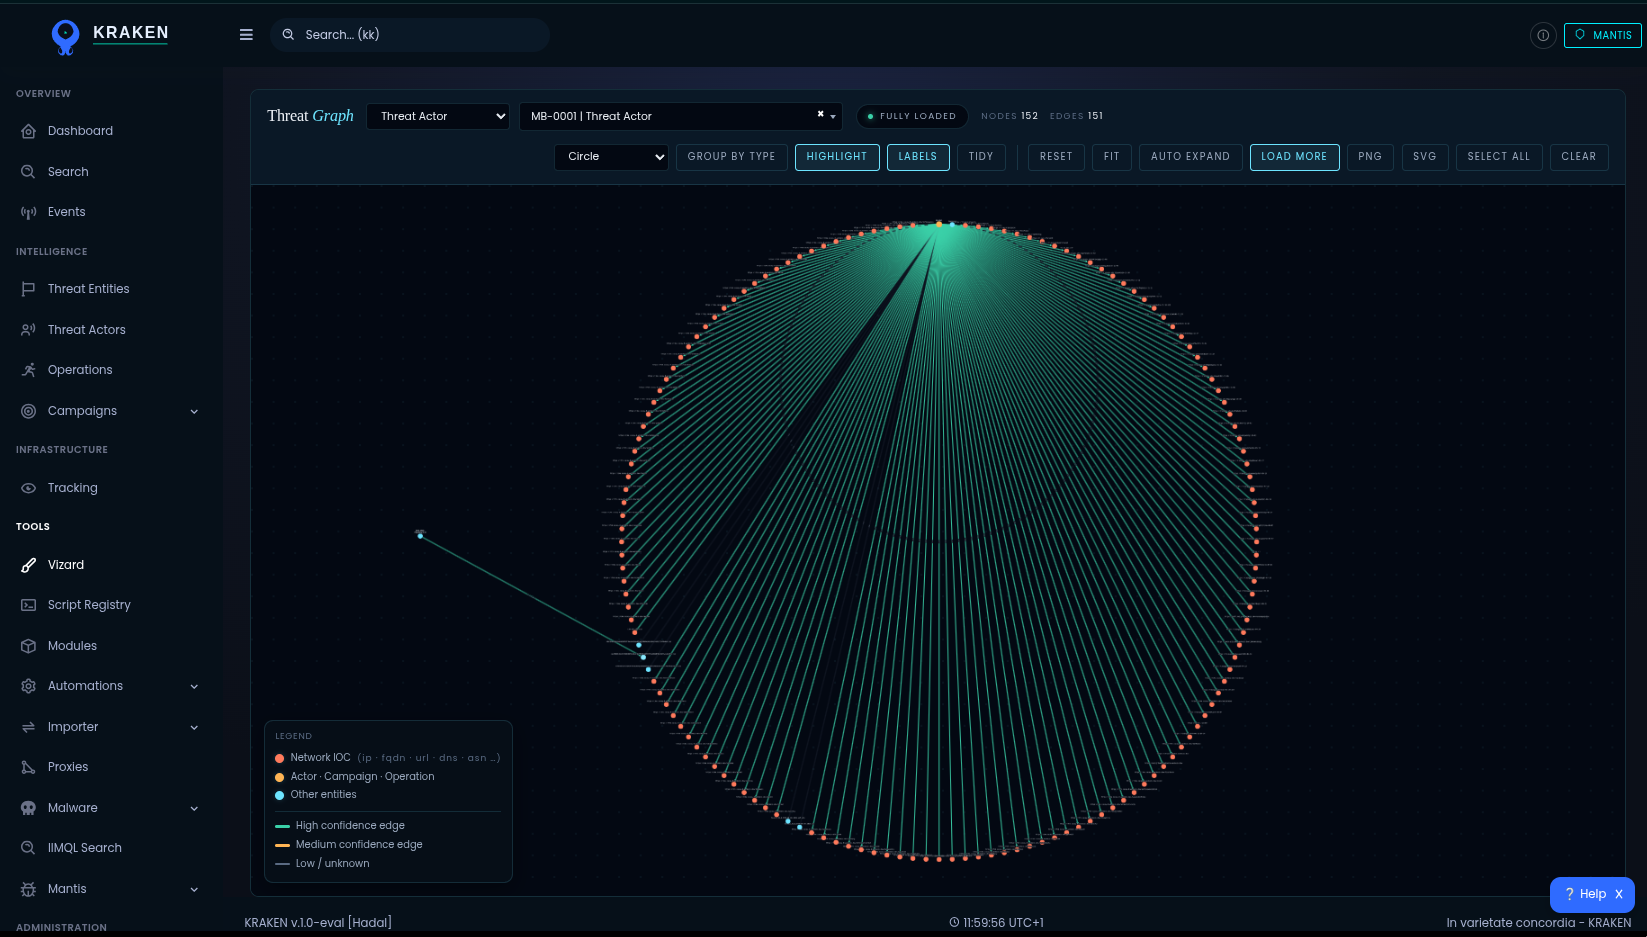Click the Kraken logo icon
Viewport: 1647px width, 937px height.
66,37
